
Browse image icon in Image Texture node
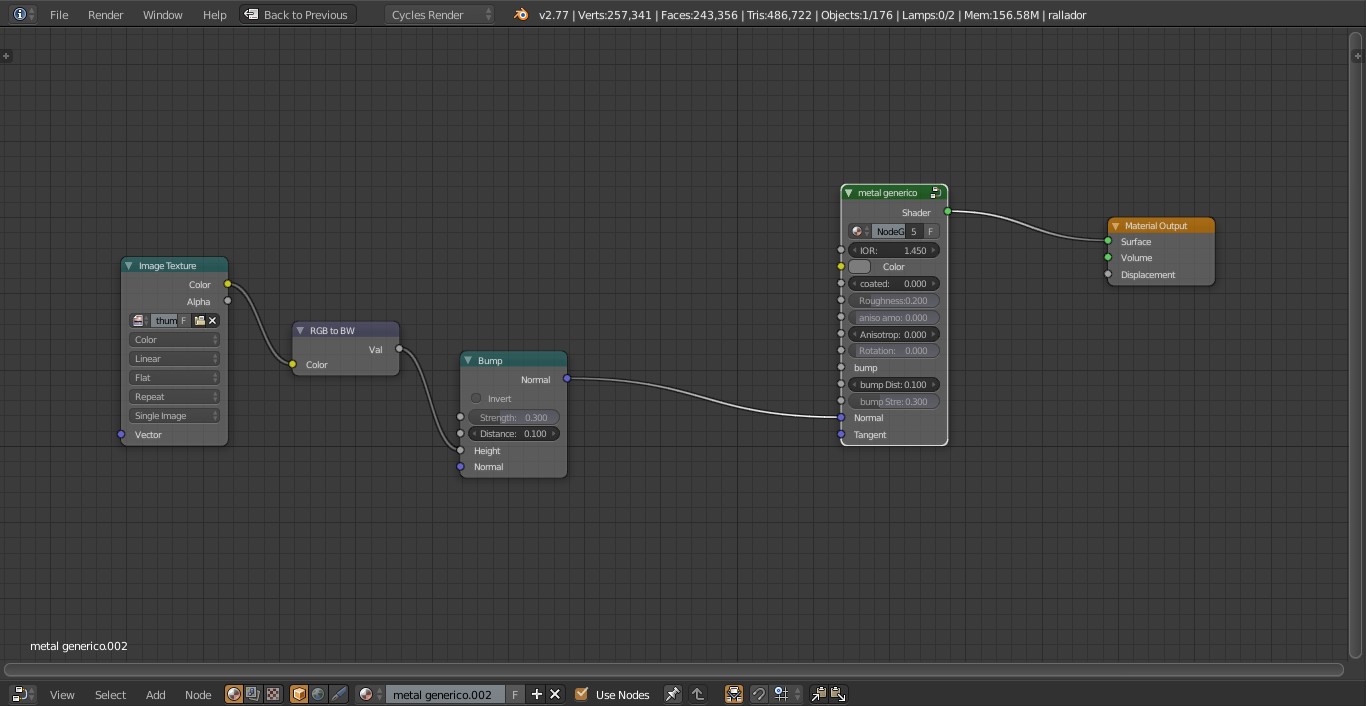click(139, 321)
